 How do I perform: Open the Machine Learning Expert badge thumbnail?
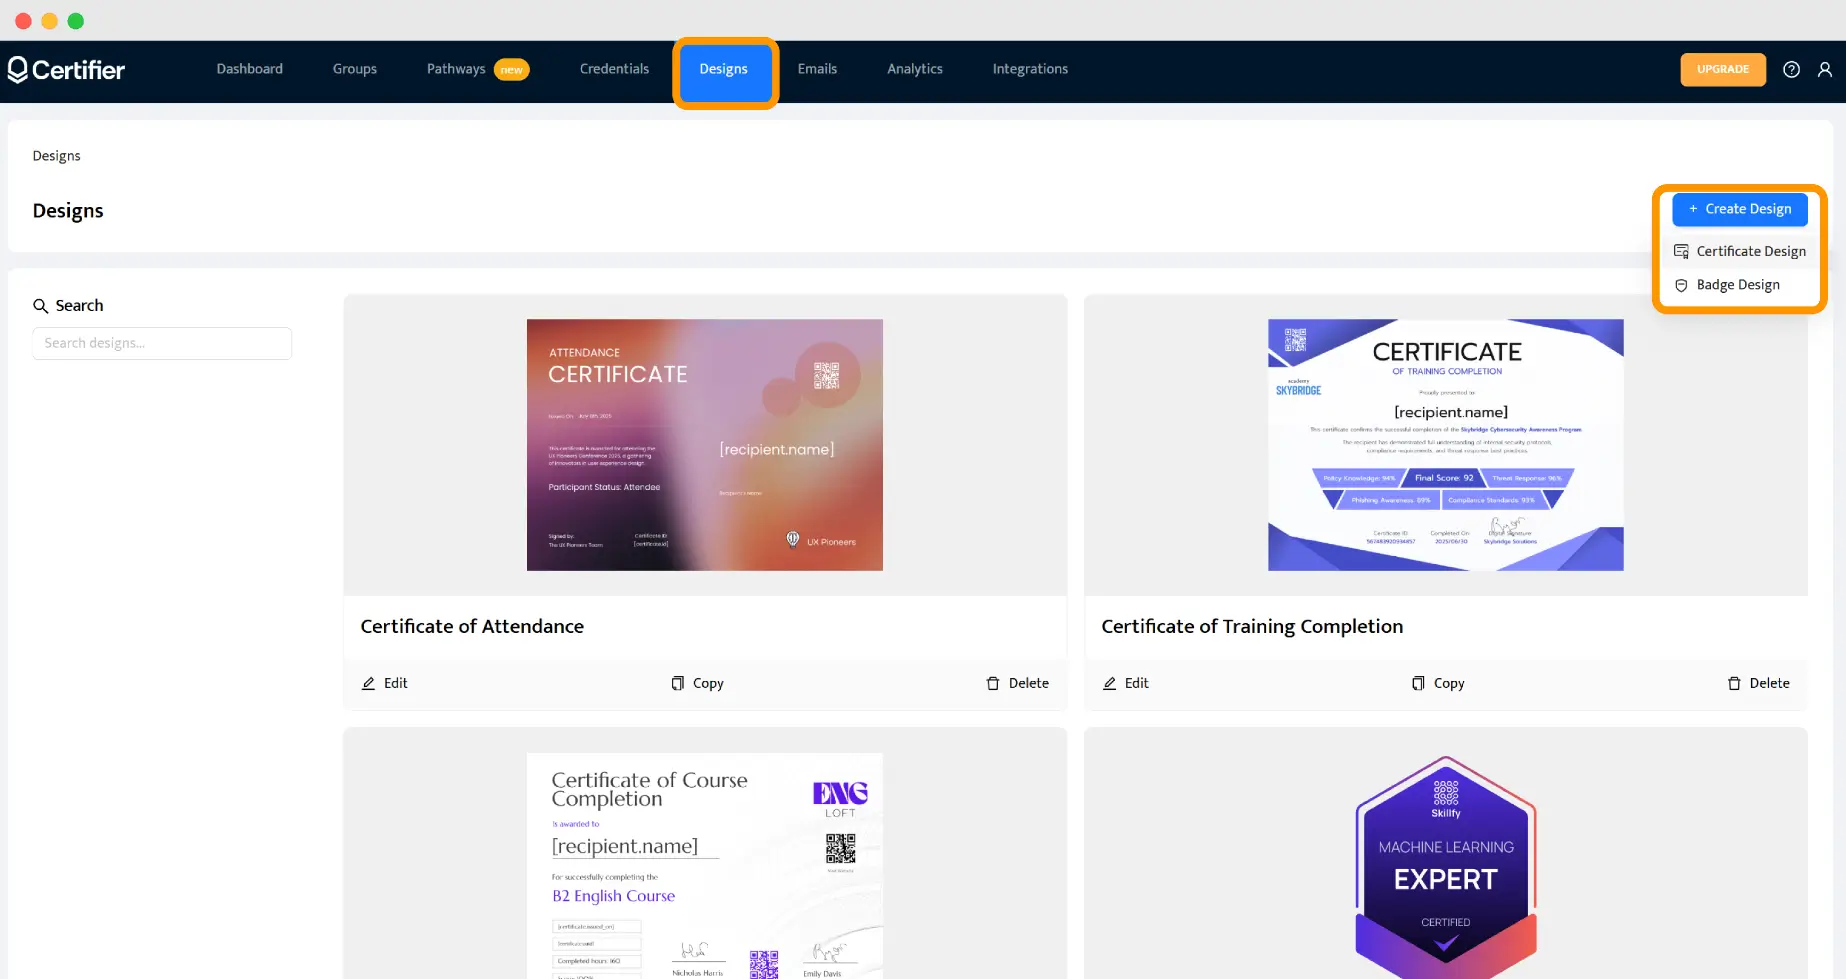pyautogui.click(x=1446, y=867)
